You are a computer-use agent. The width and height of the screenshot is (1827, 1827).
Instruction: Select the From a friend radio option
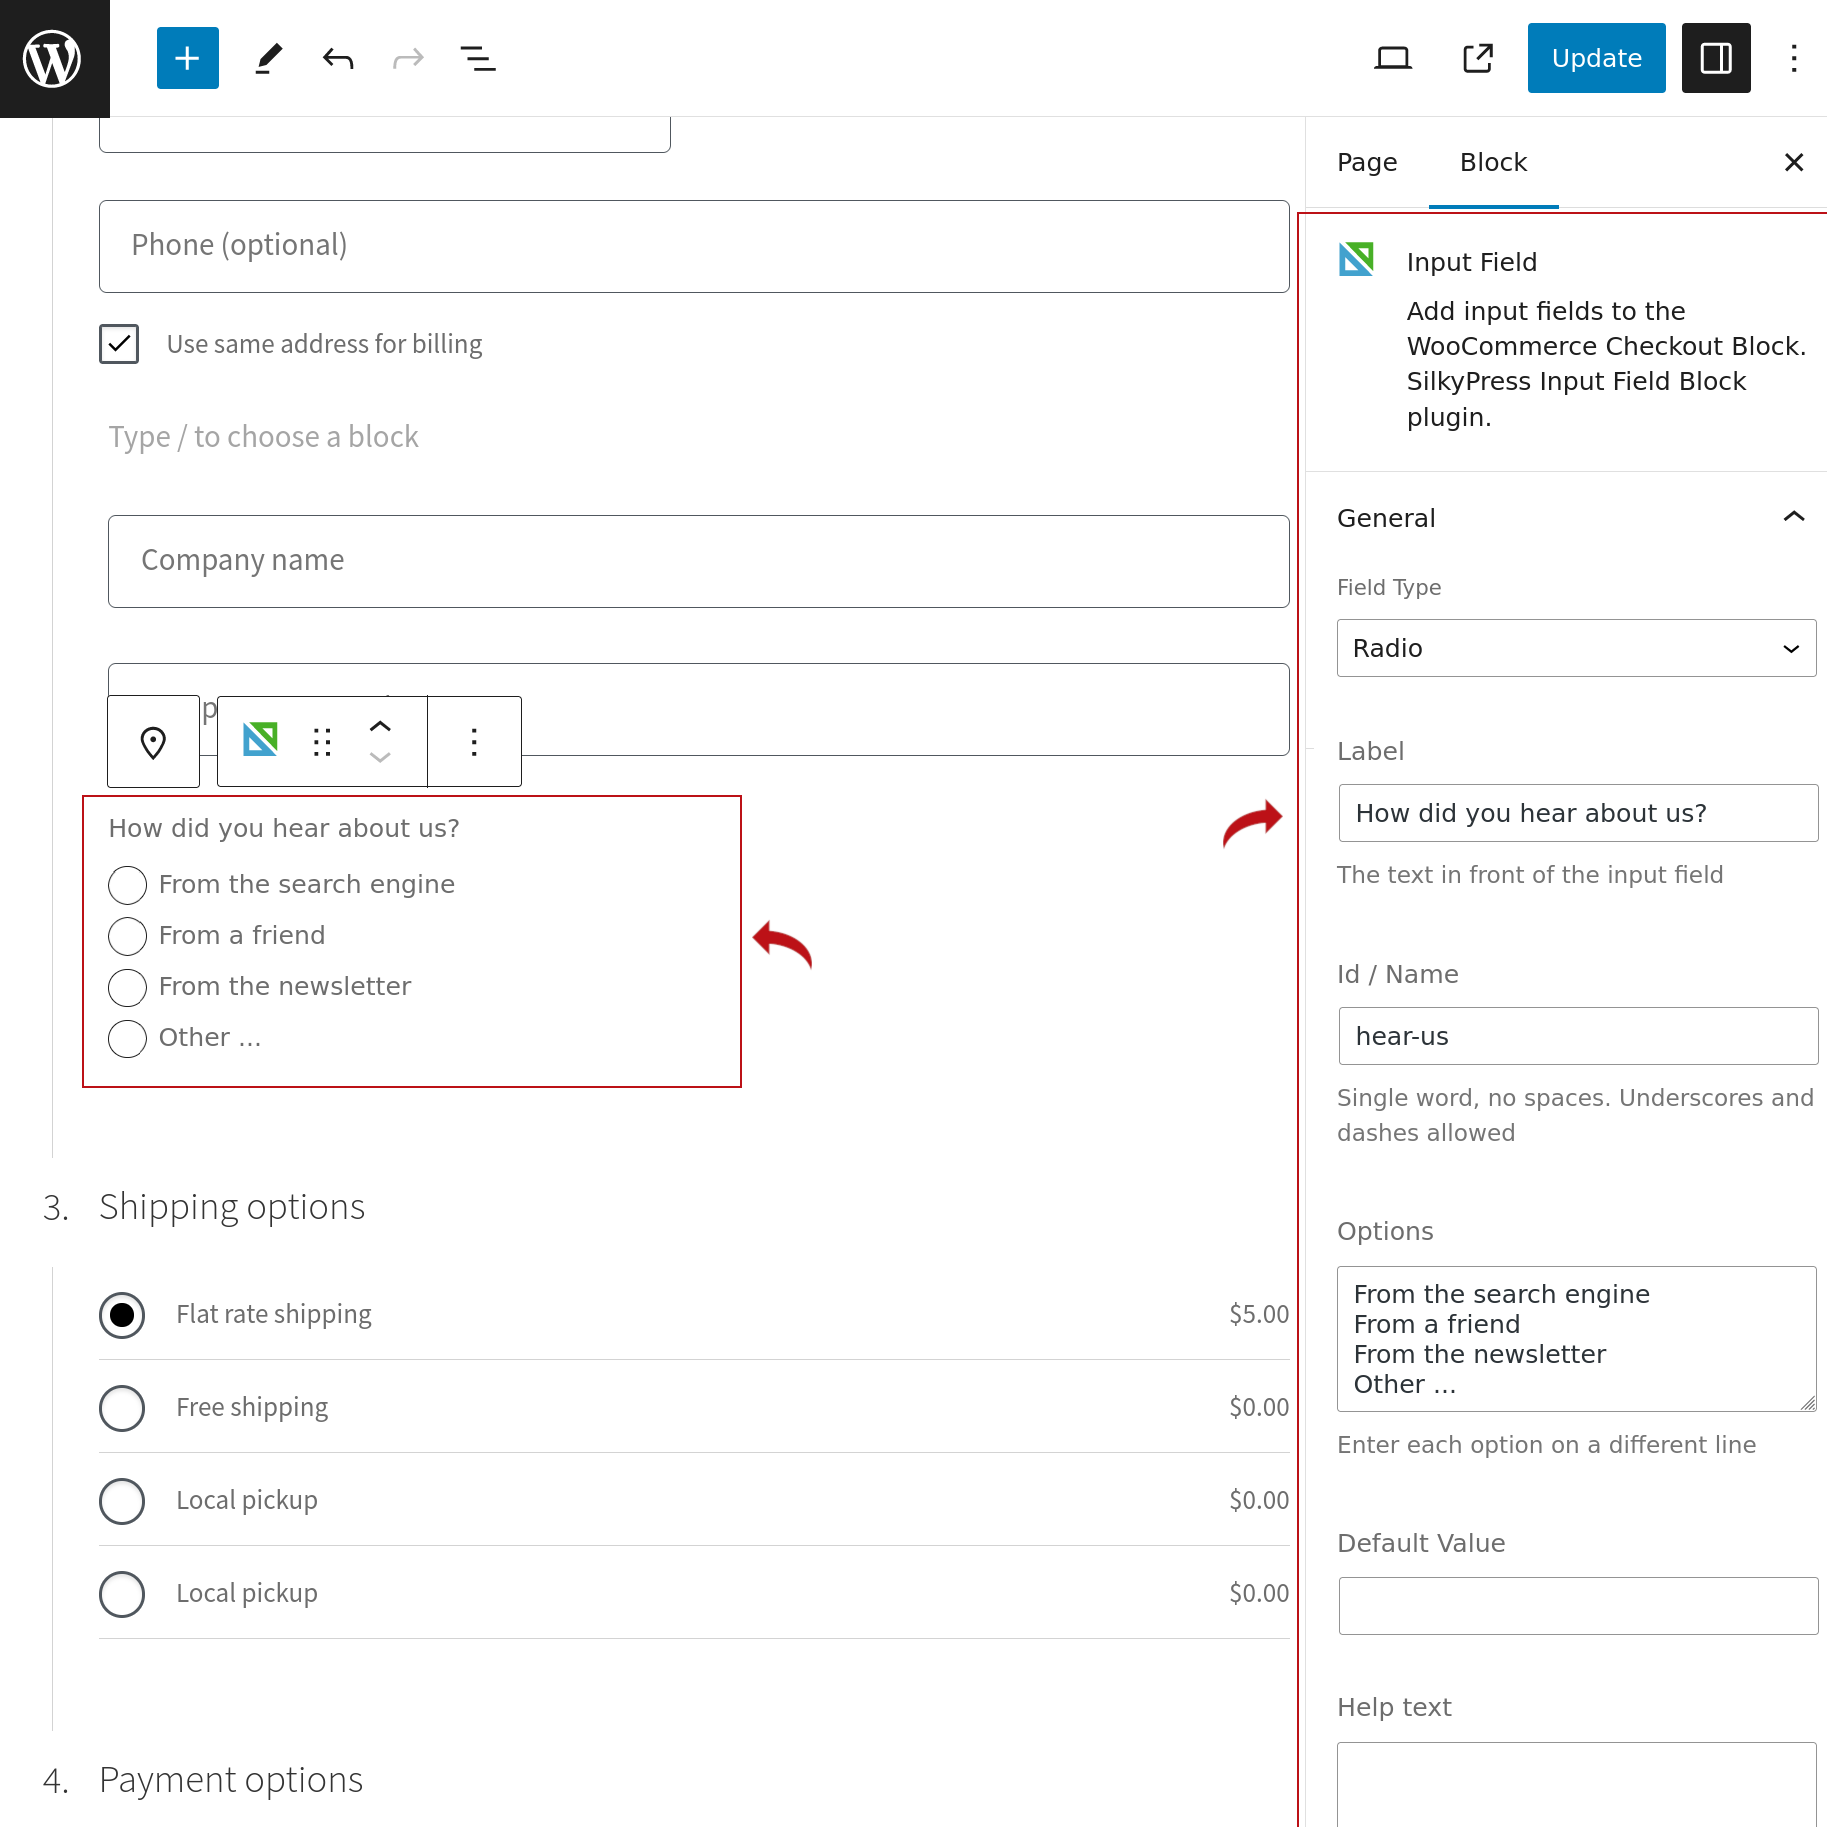coord(127,936)
